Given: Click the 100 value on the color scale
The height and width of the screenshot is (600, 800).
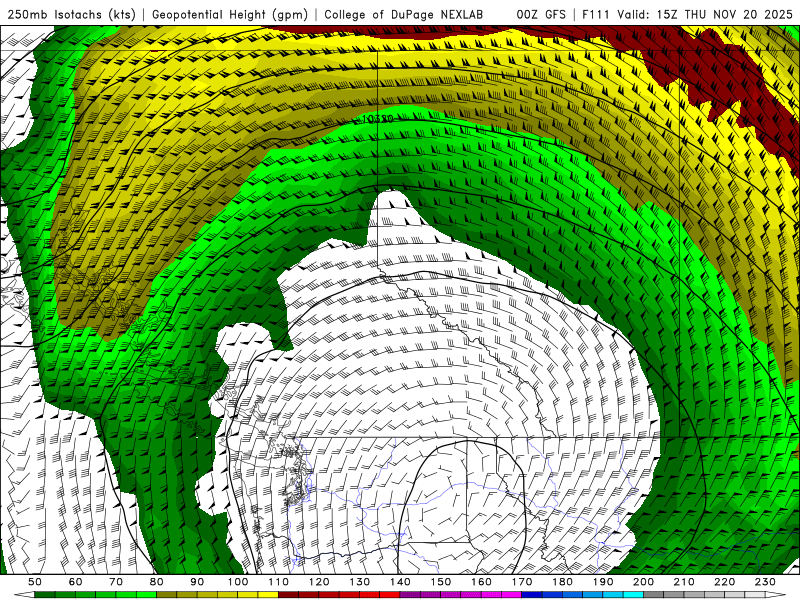Looking at the screenshot, I should point(238,582).
